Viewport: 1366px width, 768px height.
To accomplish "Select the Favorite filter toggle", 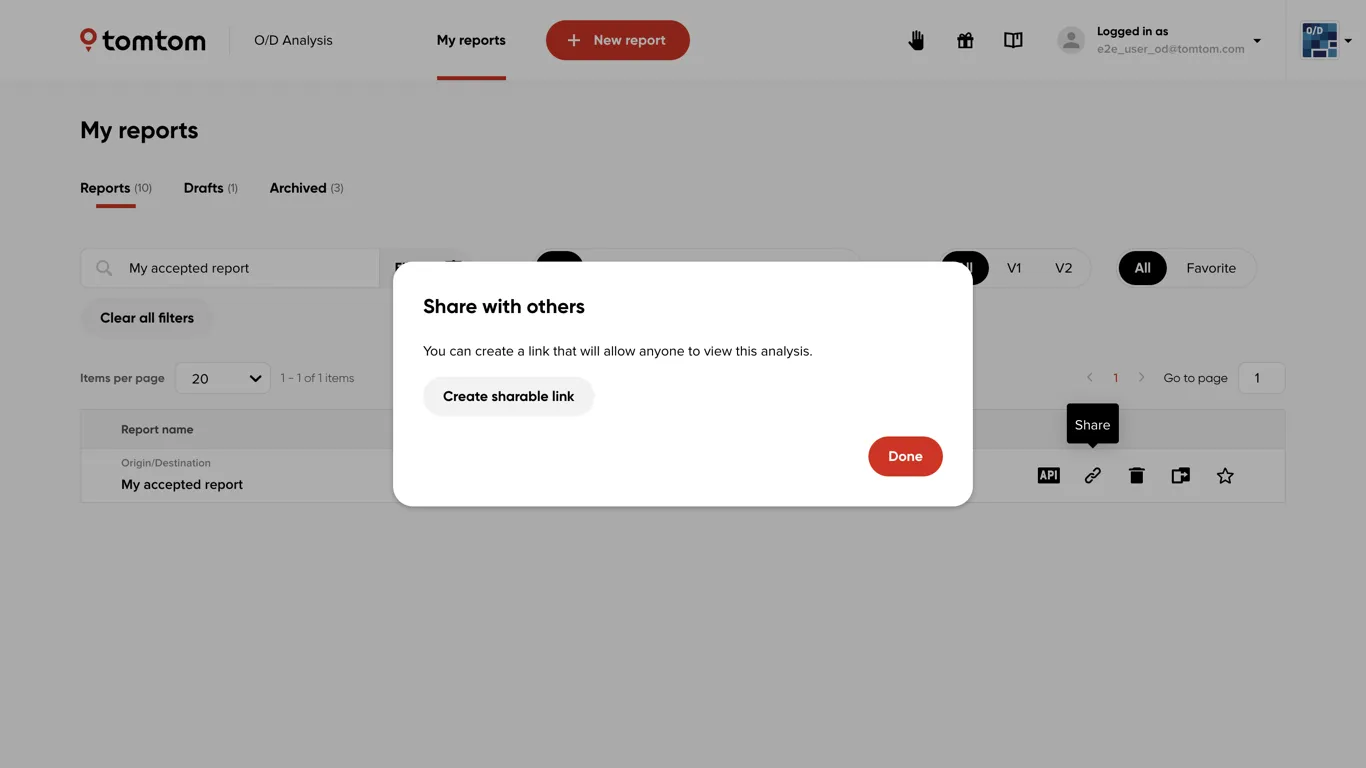I will point(1211,268).
